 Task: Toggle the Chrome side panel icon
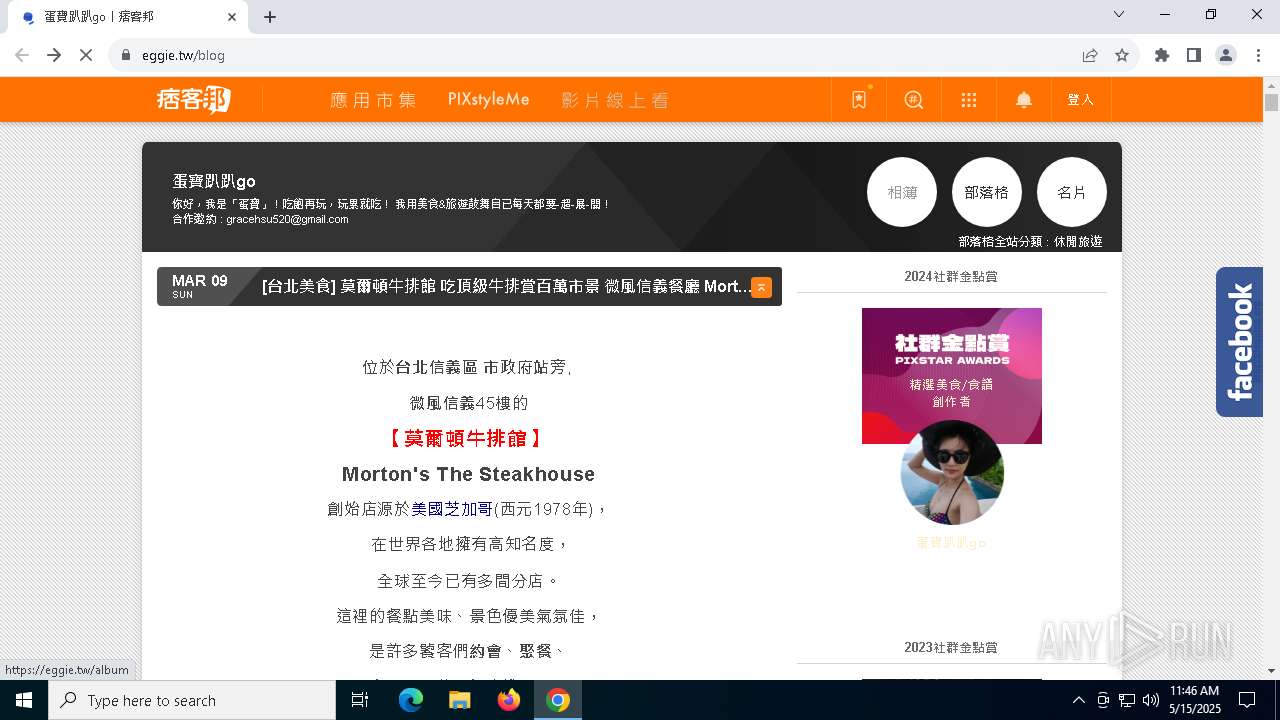point(1194,55)
